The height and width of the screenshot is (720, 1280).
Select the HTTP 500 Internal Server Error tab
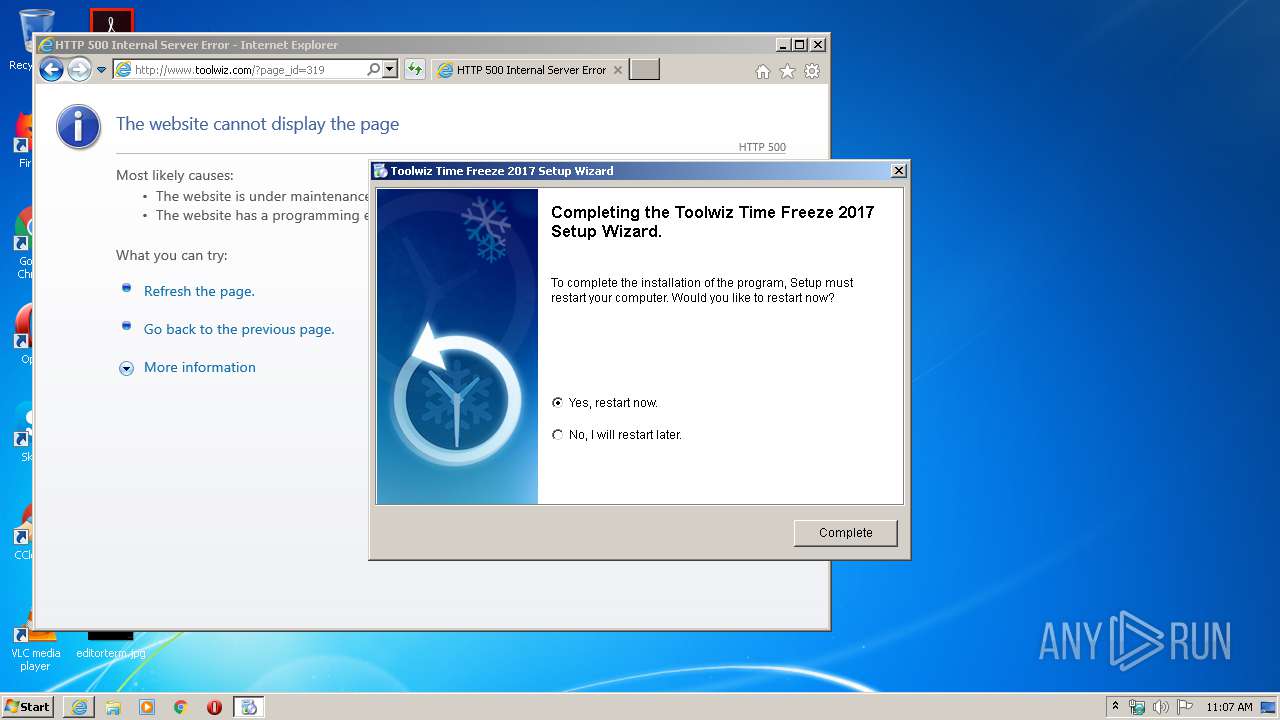[530, 70]
